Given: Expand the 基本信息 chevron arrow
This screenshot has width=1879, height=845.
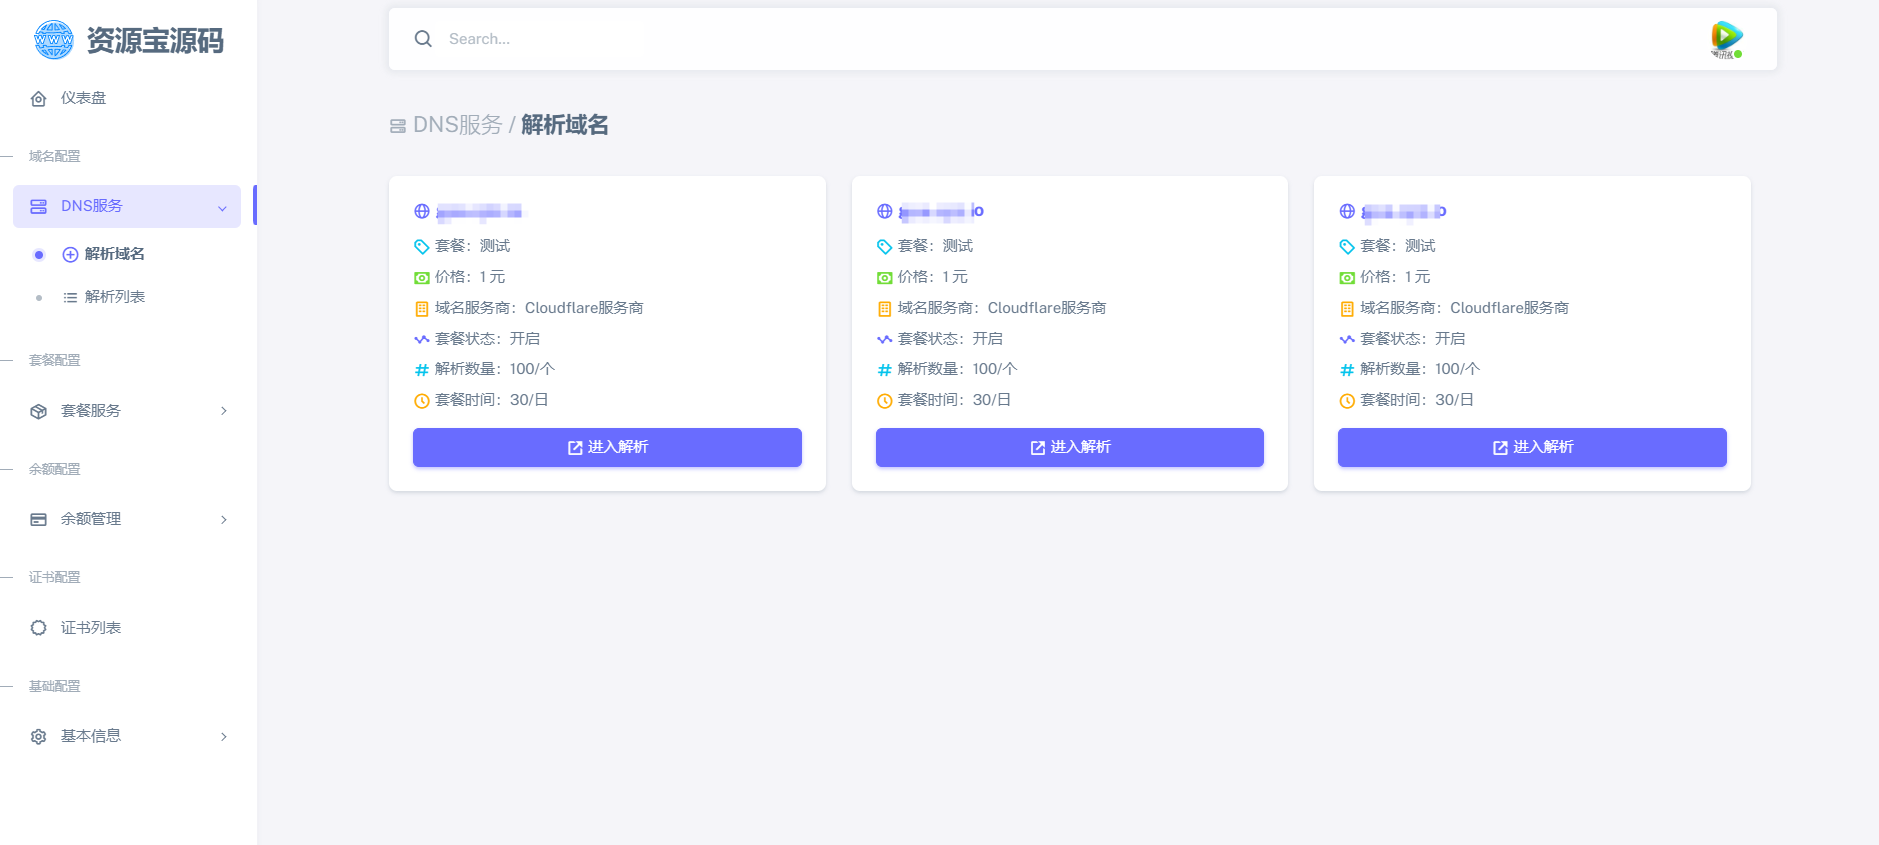Looking at the screenshot, I should click(x=224, y=737).
